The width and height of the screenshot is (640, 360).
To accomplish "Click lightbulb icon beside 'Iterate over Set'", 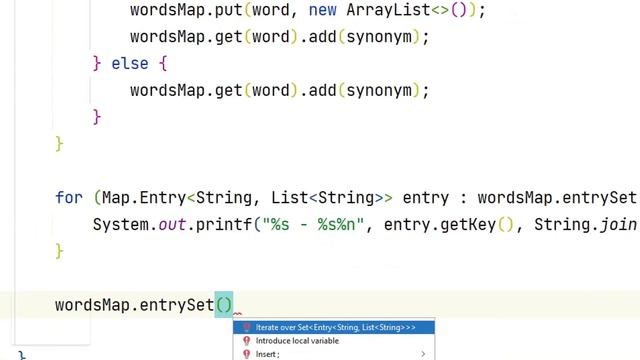I will (x=247, y=327).
